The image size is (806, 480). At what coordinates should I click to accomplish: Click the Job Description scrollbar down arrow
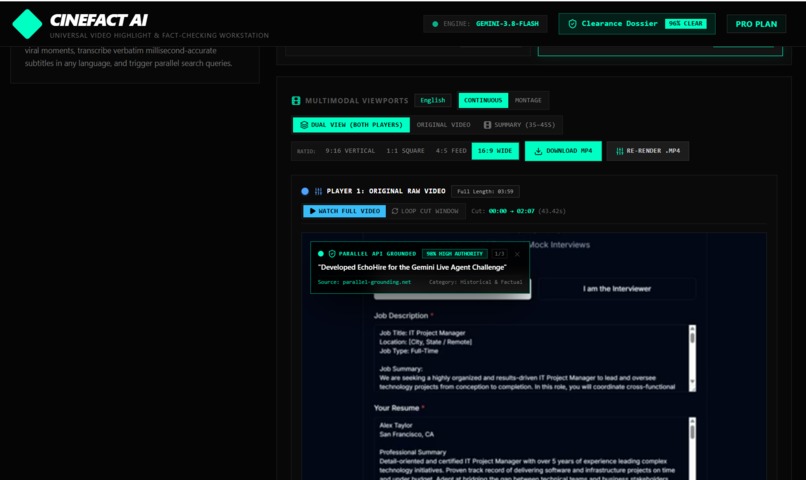[x=692, y=382]
